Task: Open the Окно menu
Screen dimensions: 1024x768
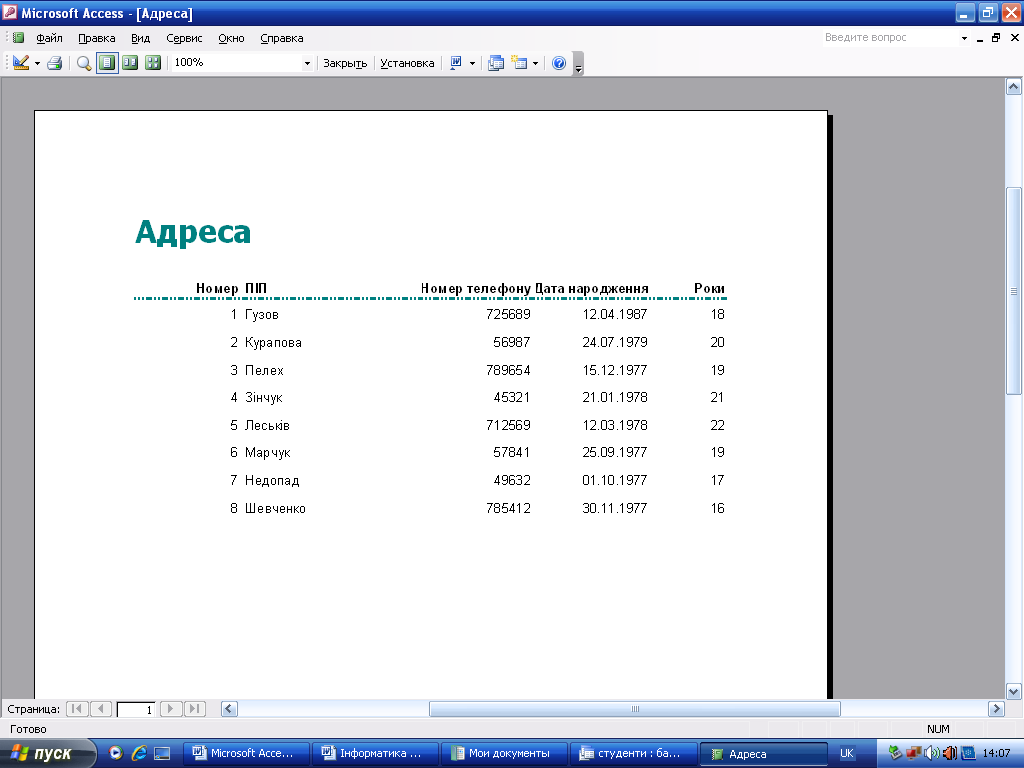Action: click(231, 38)
